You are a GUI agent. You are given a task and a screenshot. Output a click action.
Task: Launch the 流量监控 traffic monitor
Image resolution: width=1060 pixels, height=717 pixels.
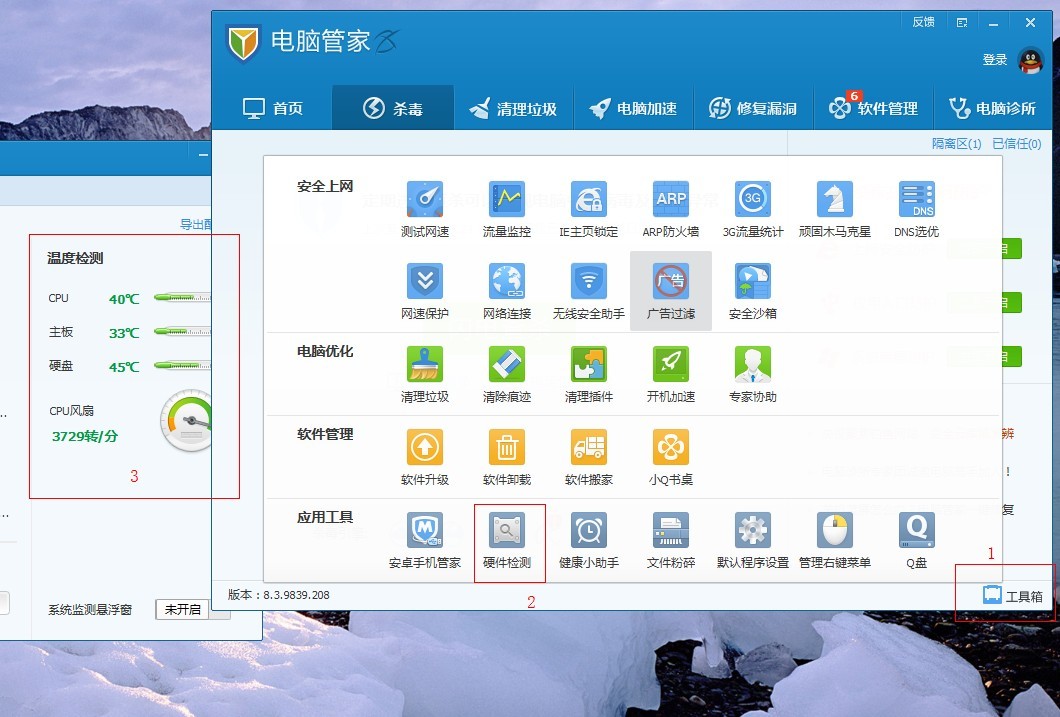pyautogui.click(x=507, y=209)
